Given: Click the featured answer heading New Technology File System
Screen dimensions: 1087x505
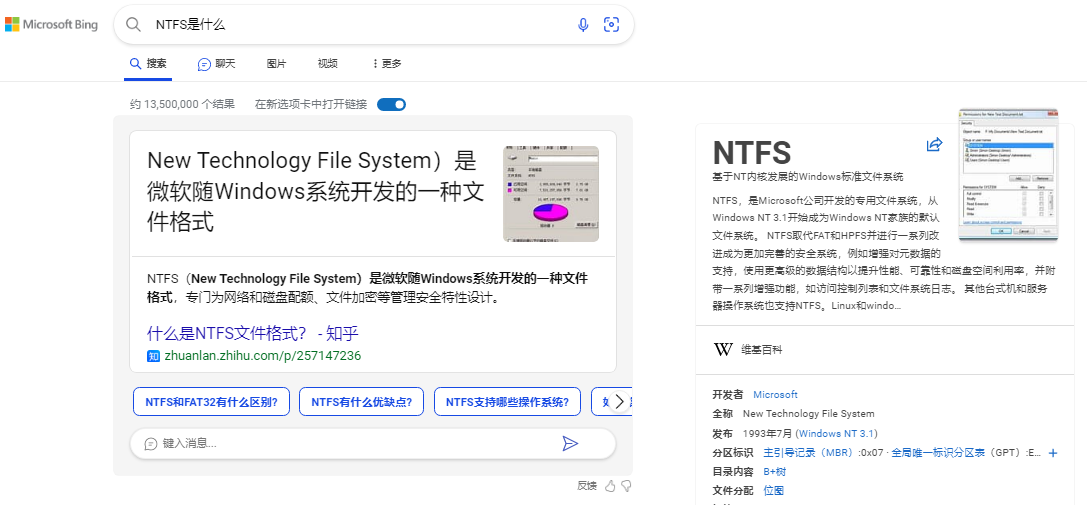Looking at the screenshot, I should click(x=315, y=192).
